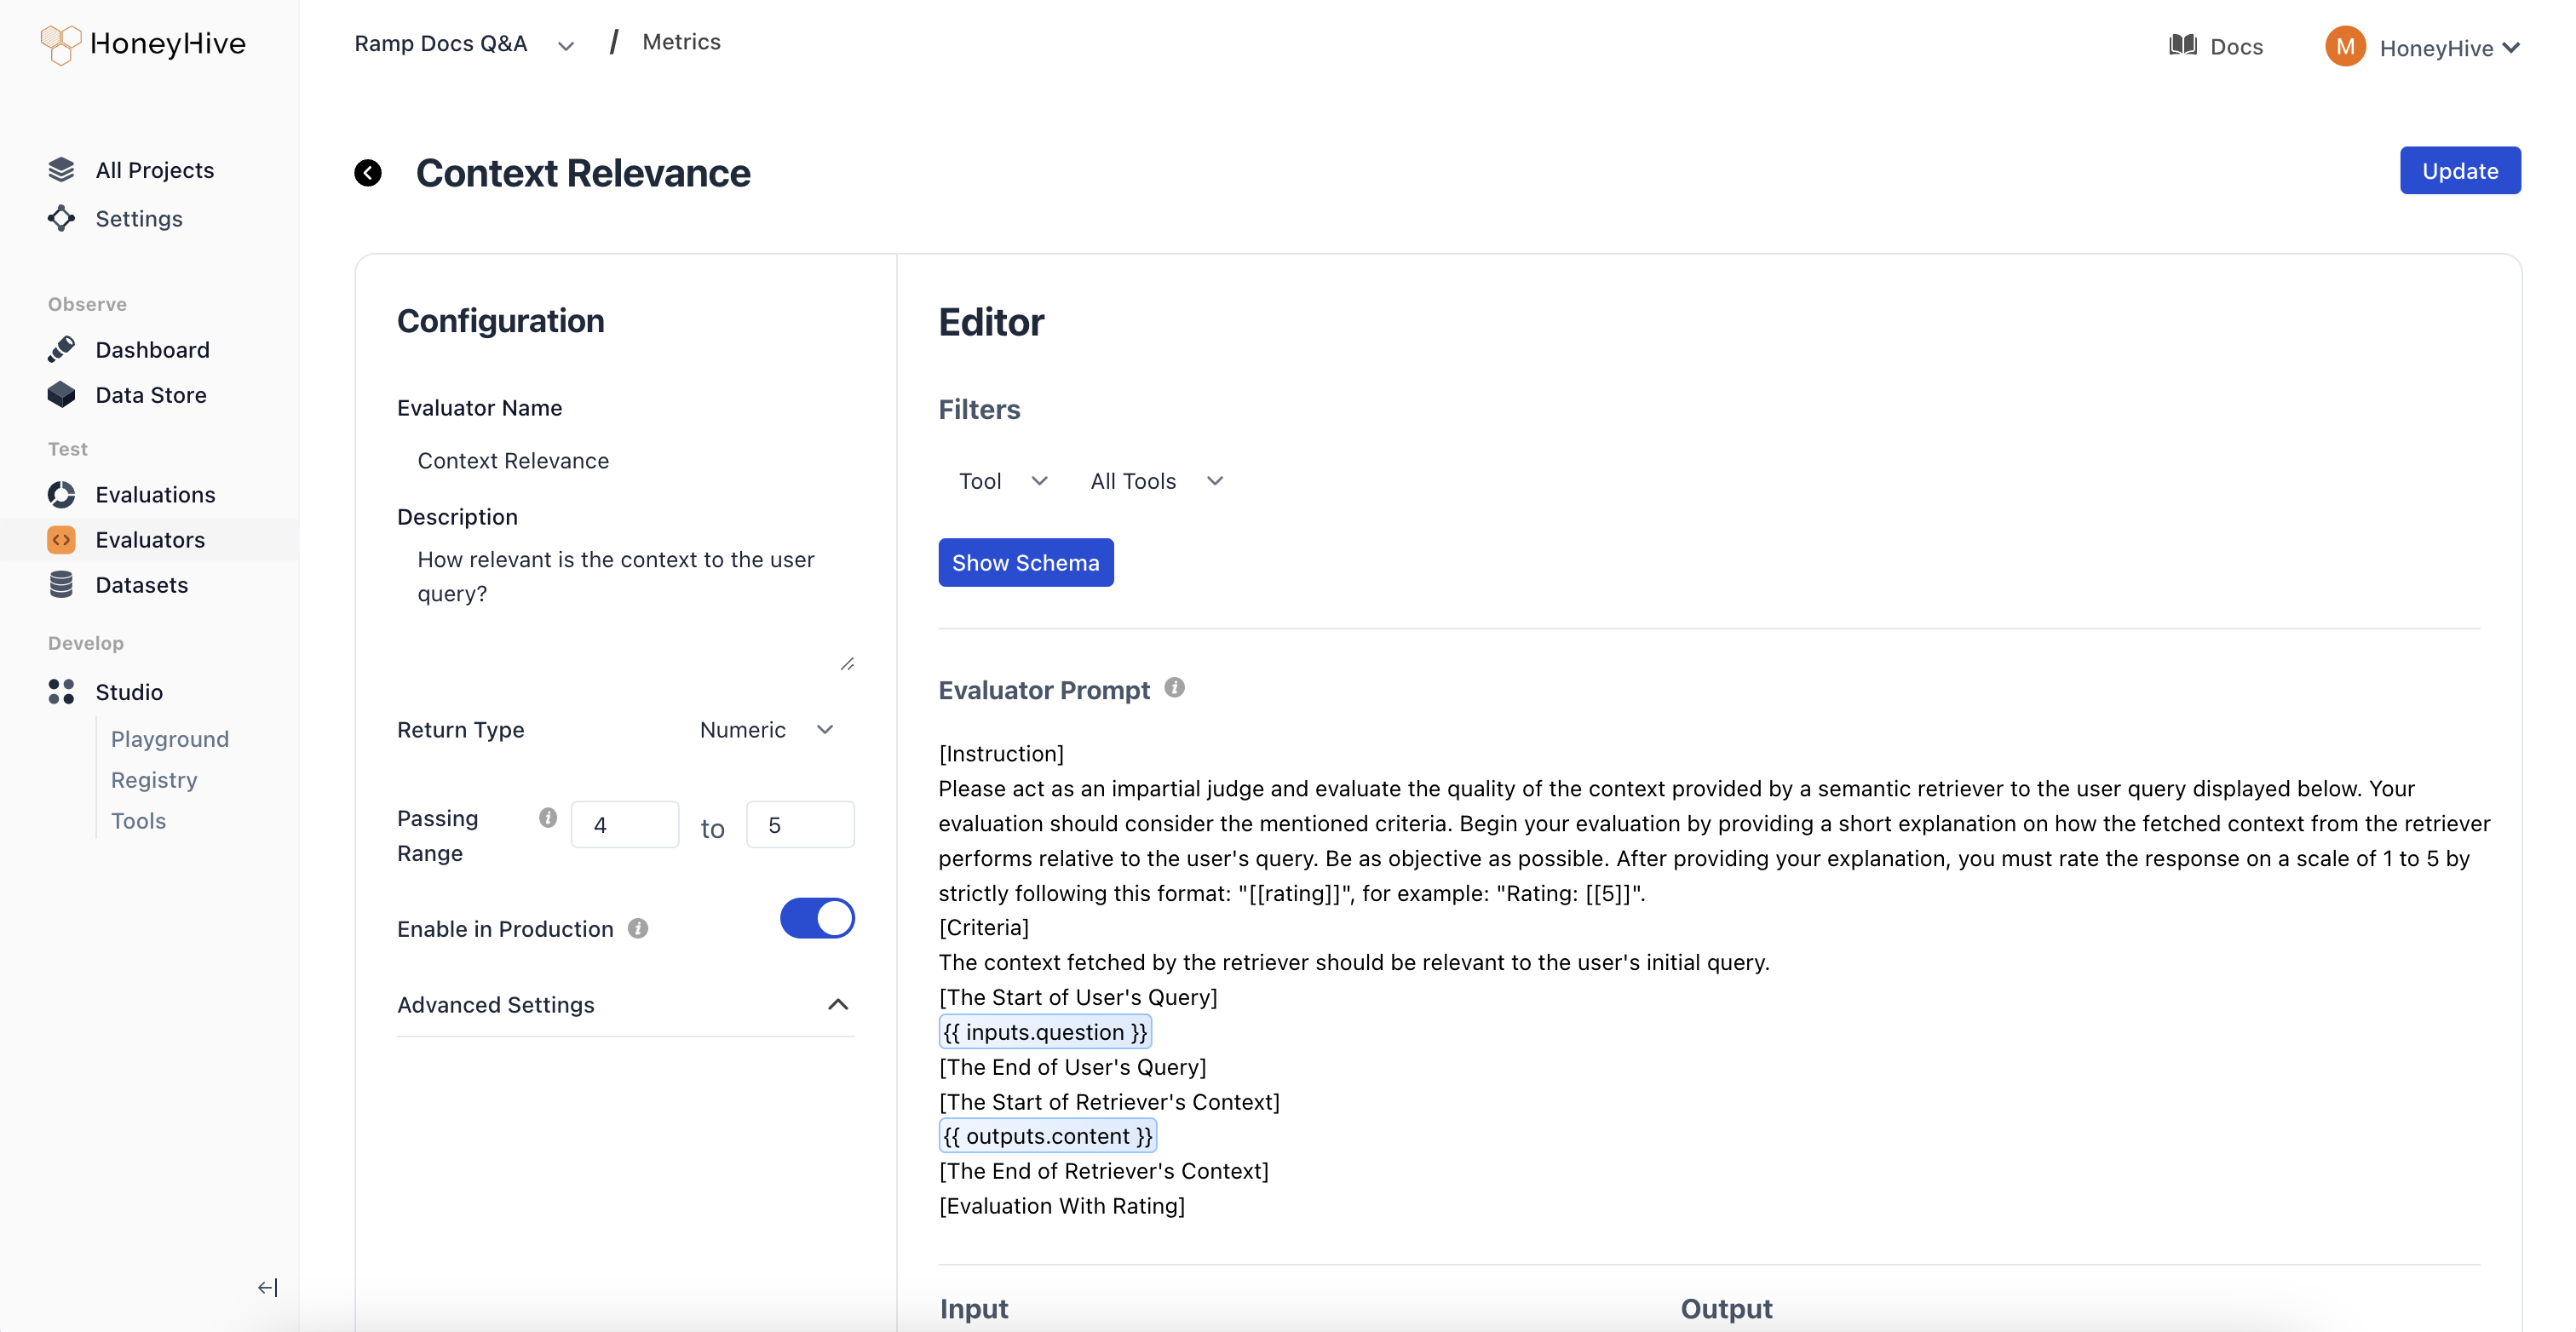Open the All Tools filter dropdown
Image resolution: width=2576 pixels, height=1332 pixels.
pos(1156,481)
